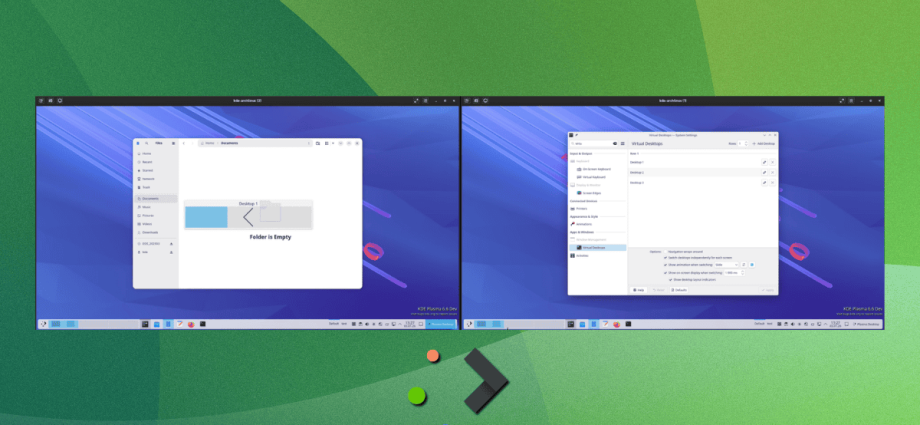Remove Desktop 2 with the X icon
This screenshot has height=425, width=920.
click(x=773, y=173)
